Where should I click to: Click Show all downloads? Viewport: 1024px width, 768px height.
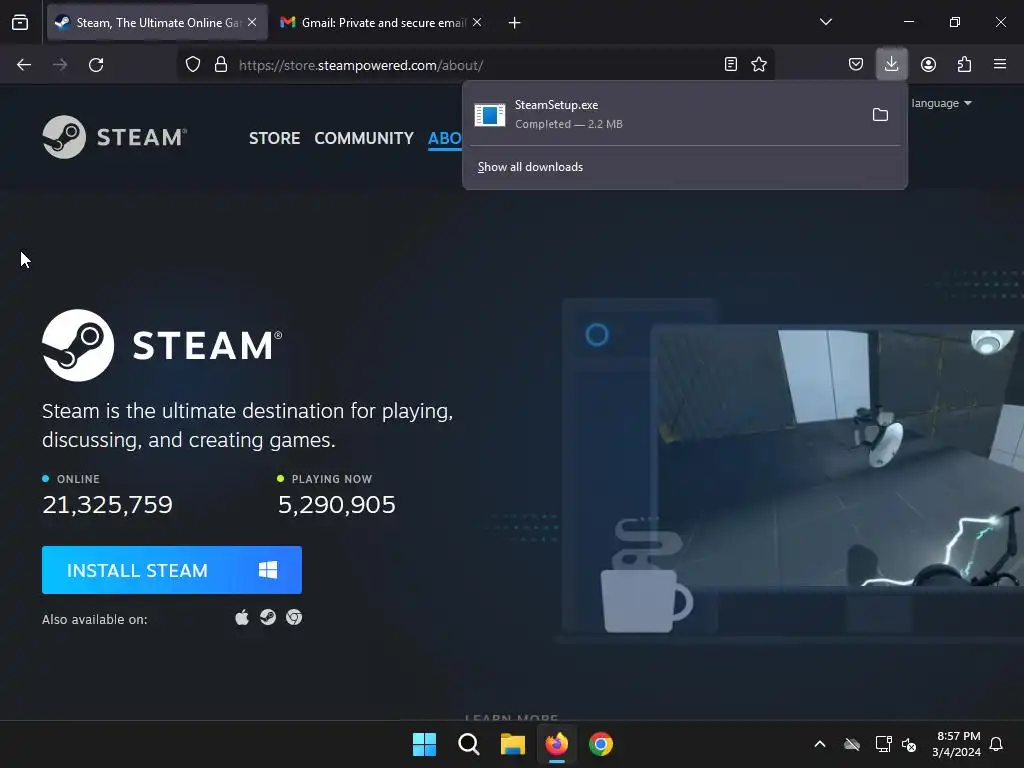pos(530,167)
